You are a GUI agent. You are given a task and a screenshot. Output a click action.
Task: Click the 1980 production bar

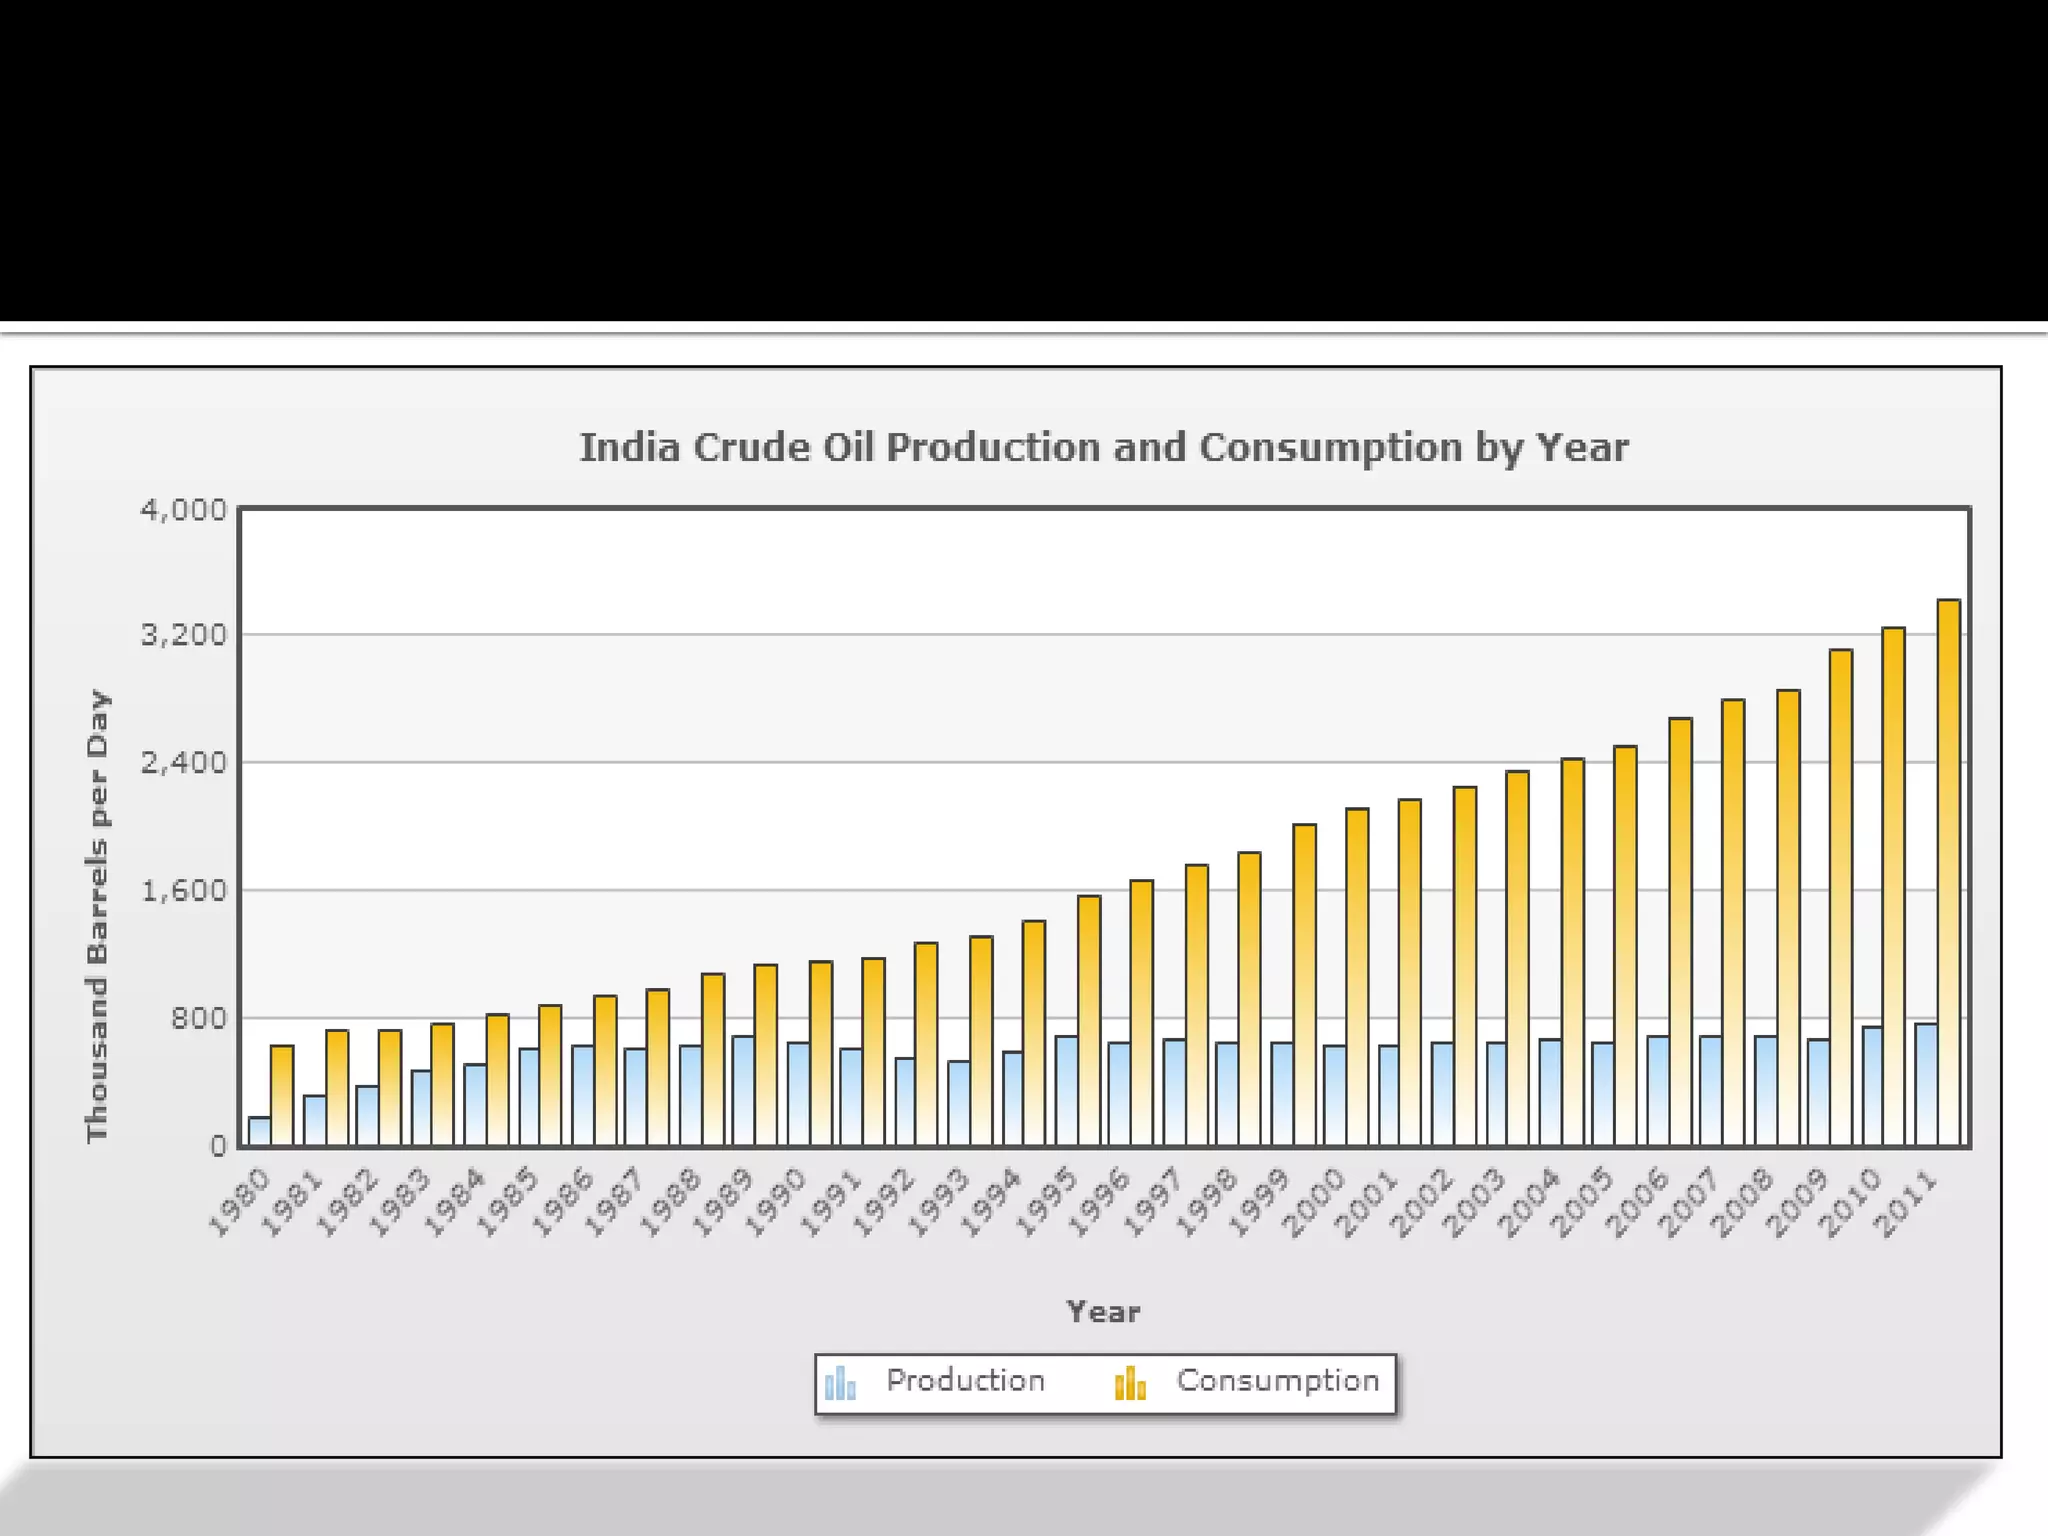click(259, 1131)
